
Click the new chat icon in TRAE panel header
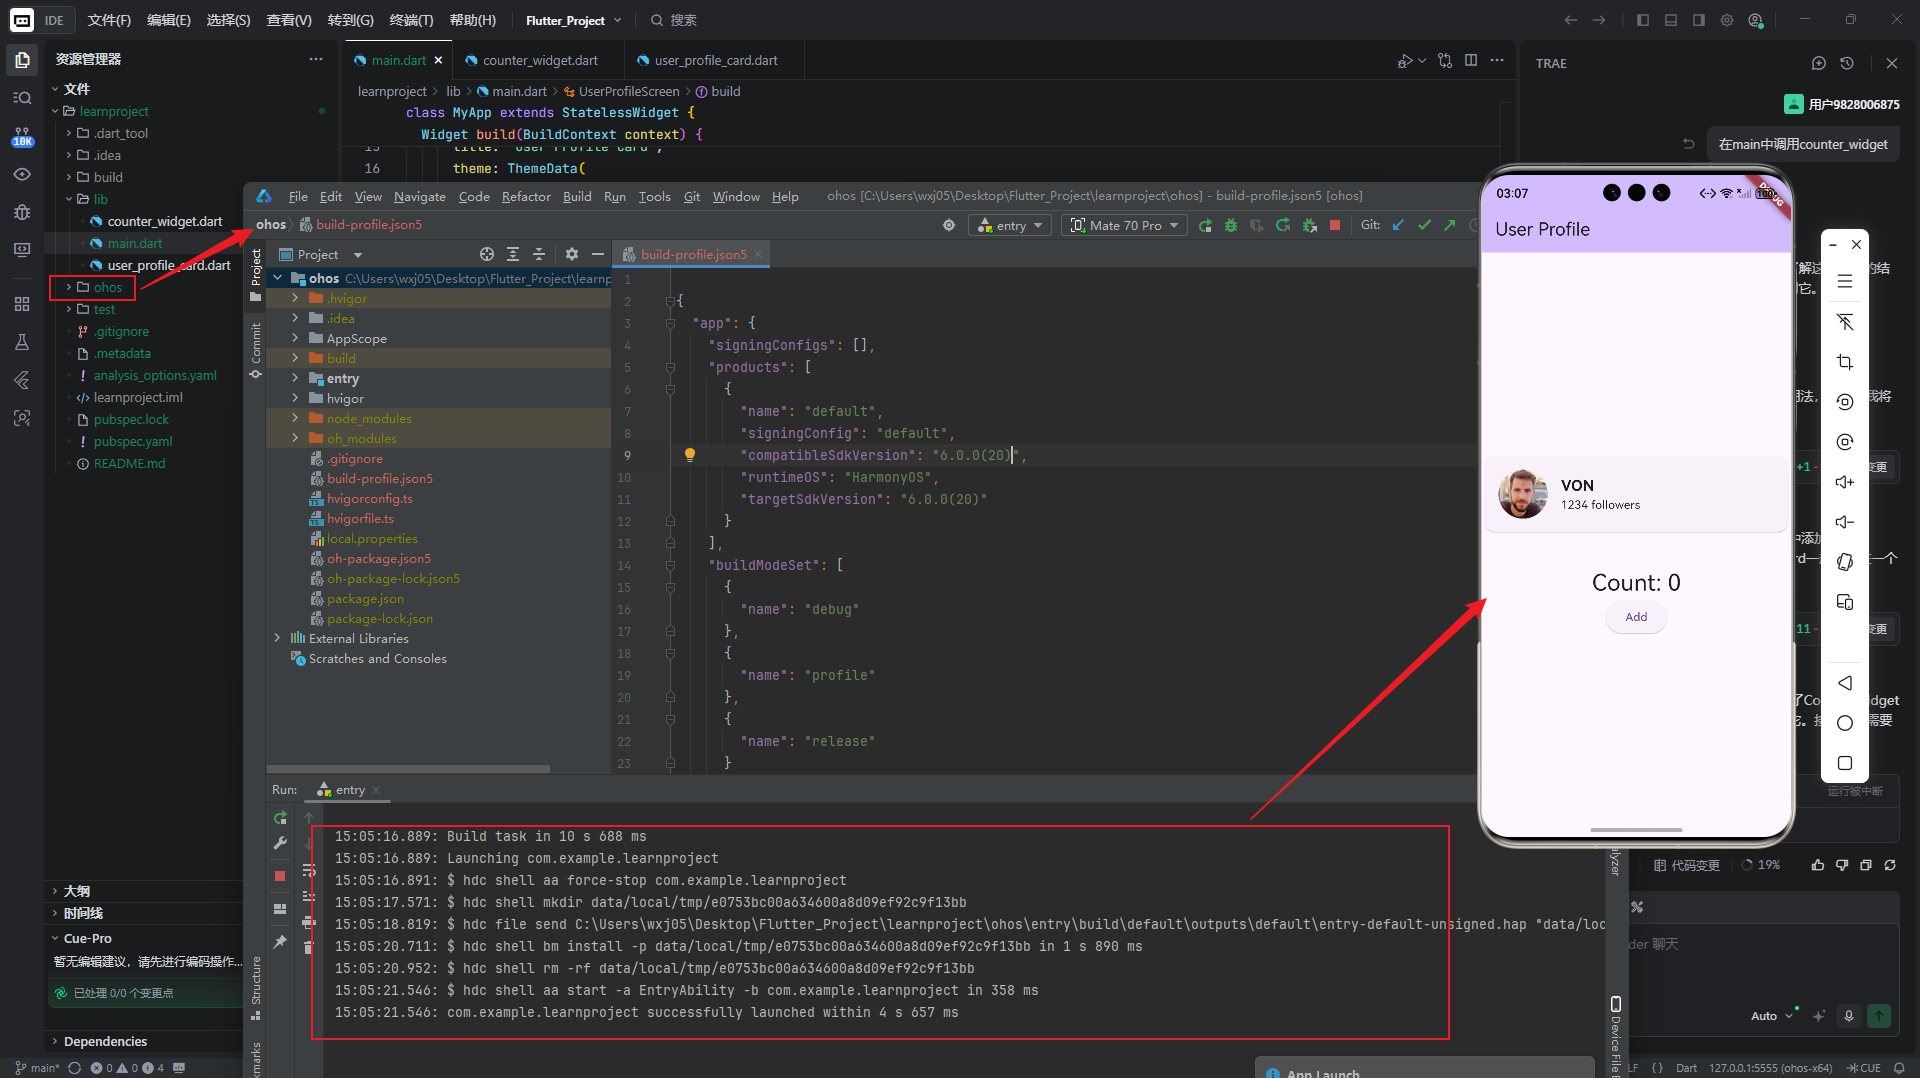click(1819, 63)
